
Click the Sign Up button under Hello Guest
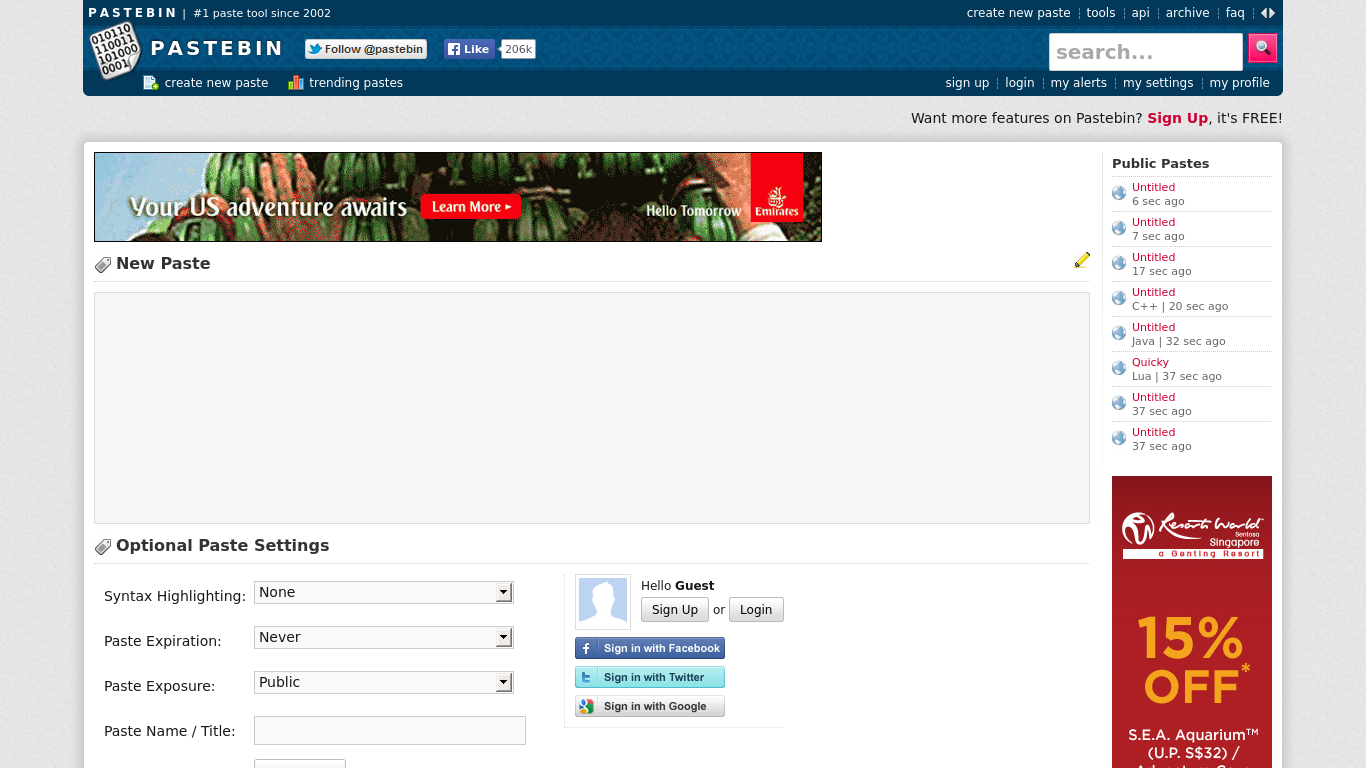[x=675, y=610]
